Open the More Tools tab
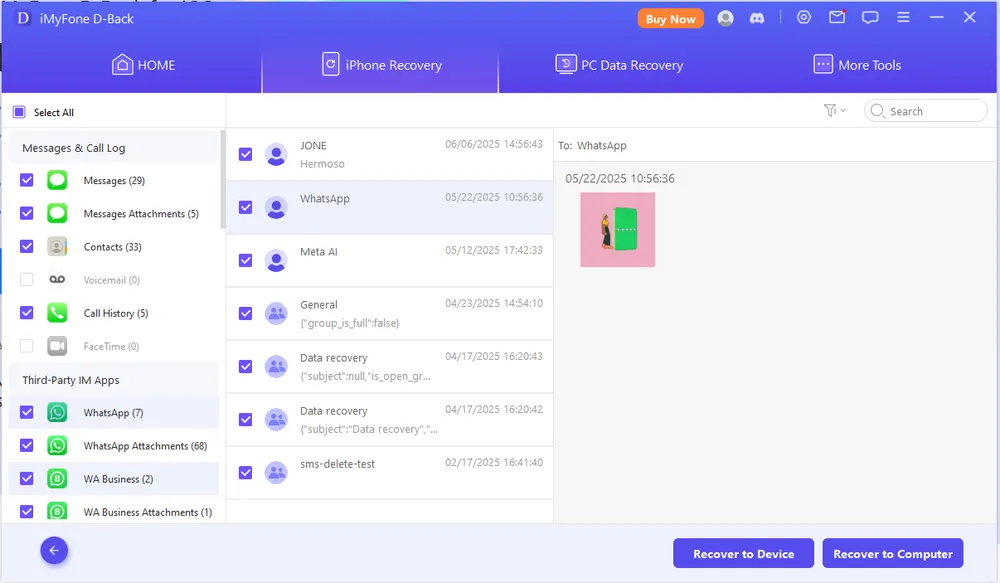Screen dimensions: 1000x583 click(x=857, y=65)
